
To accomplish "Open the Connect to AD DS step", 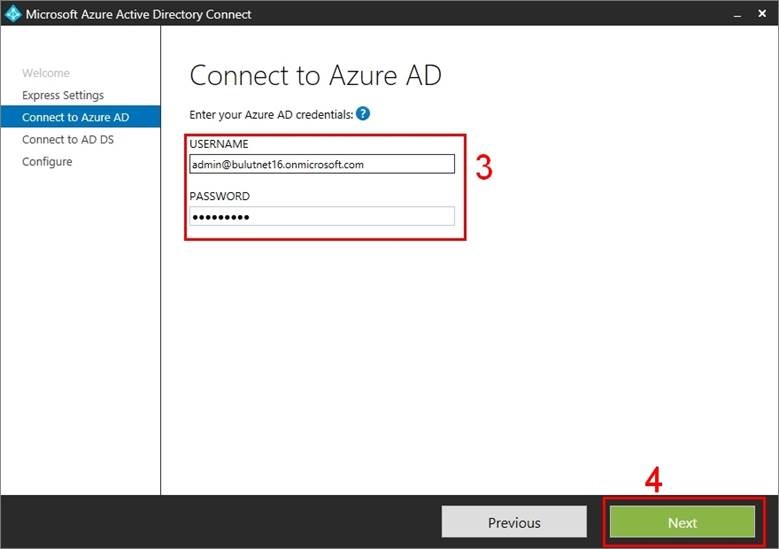I will pyautogui.click(x=68, y=139).
